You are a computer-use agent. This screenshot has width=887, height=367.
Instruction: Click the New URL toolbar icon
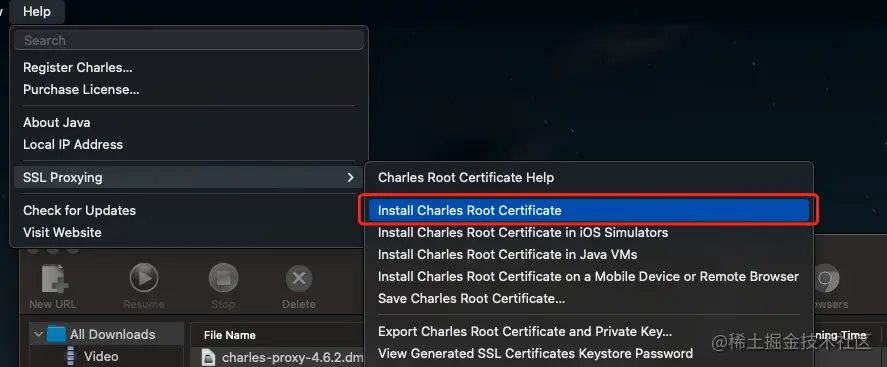(54, 279)
